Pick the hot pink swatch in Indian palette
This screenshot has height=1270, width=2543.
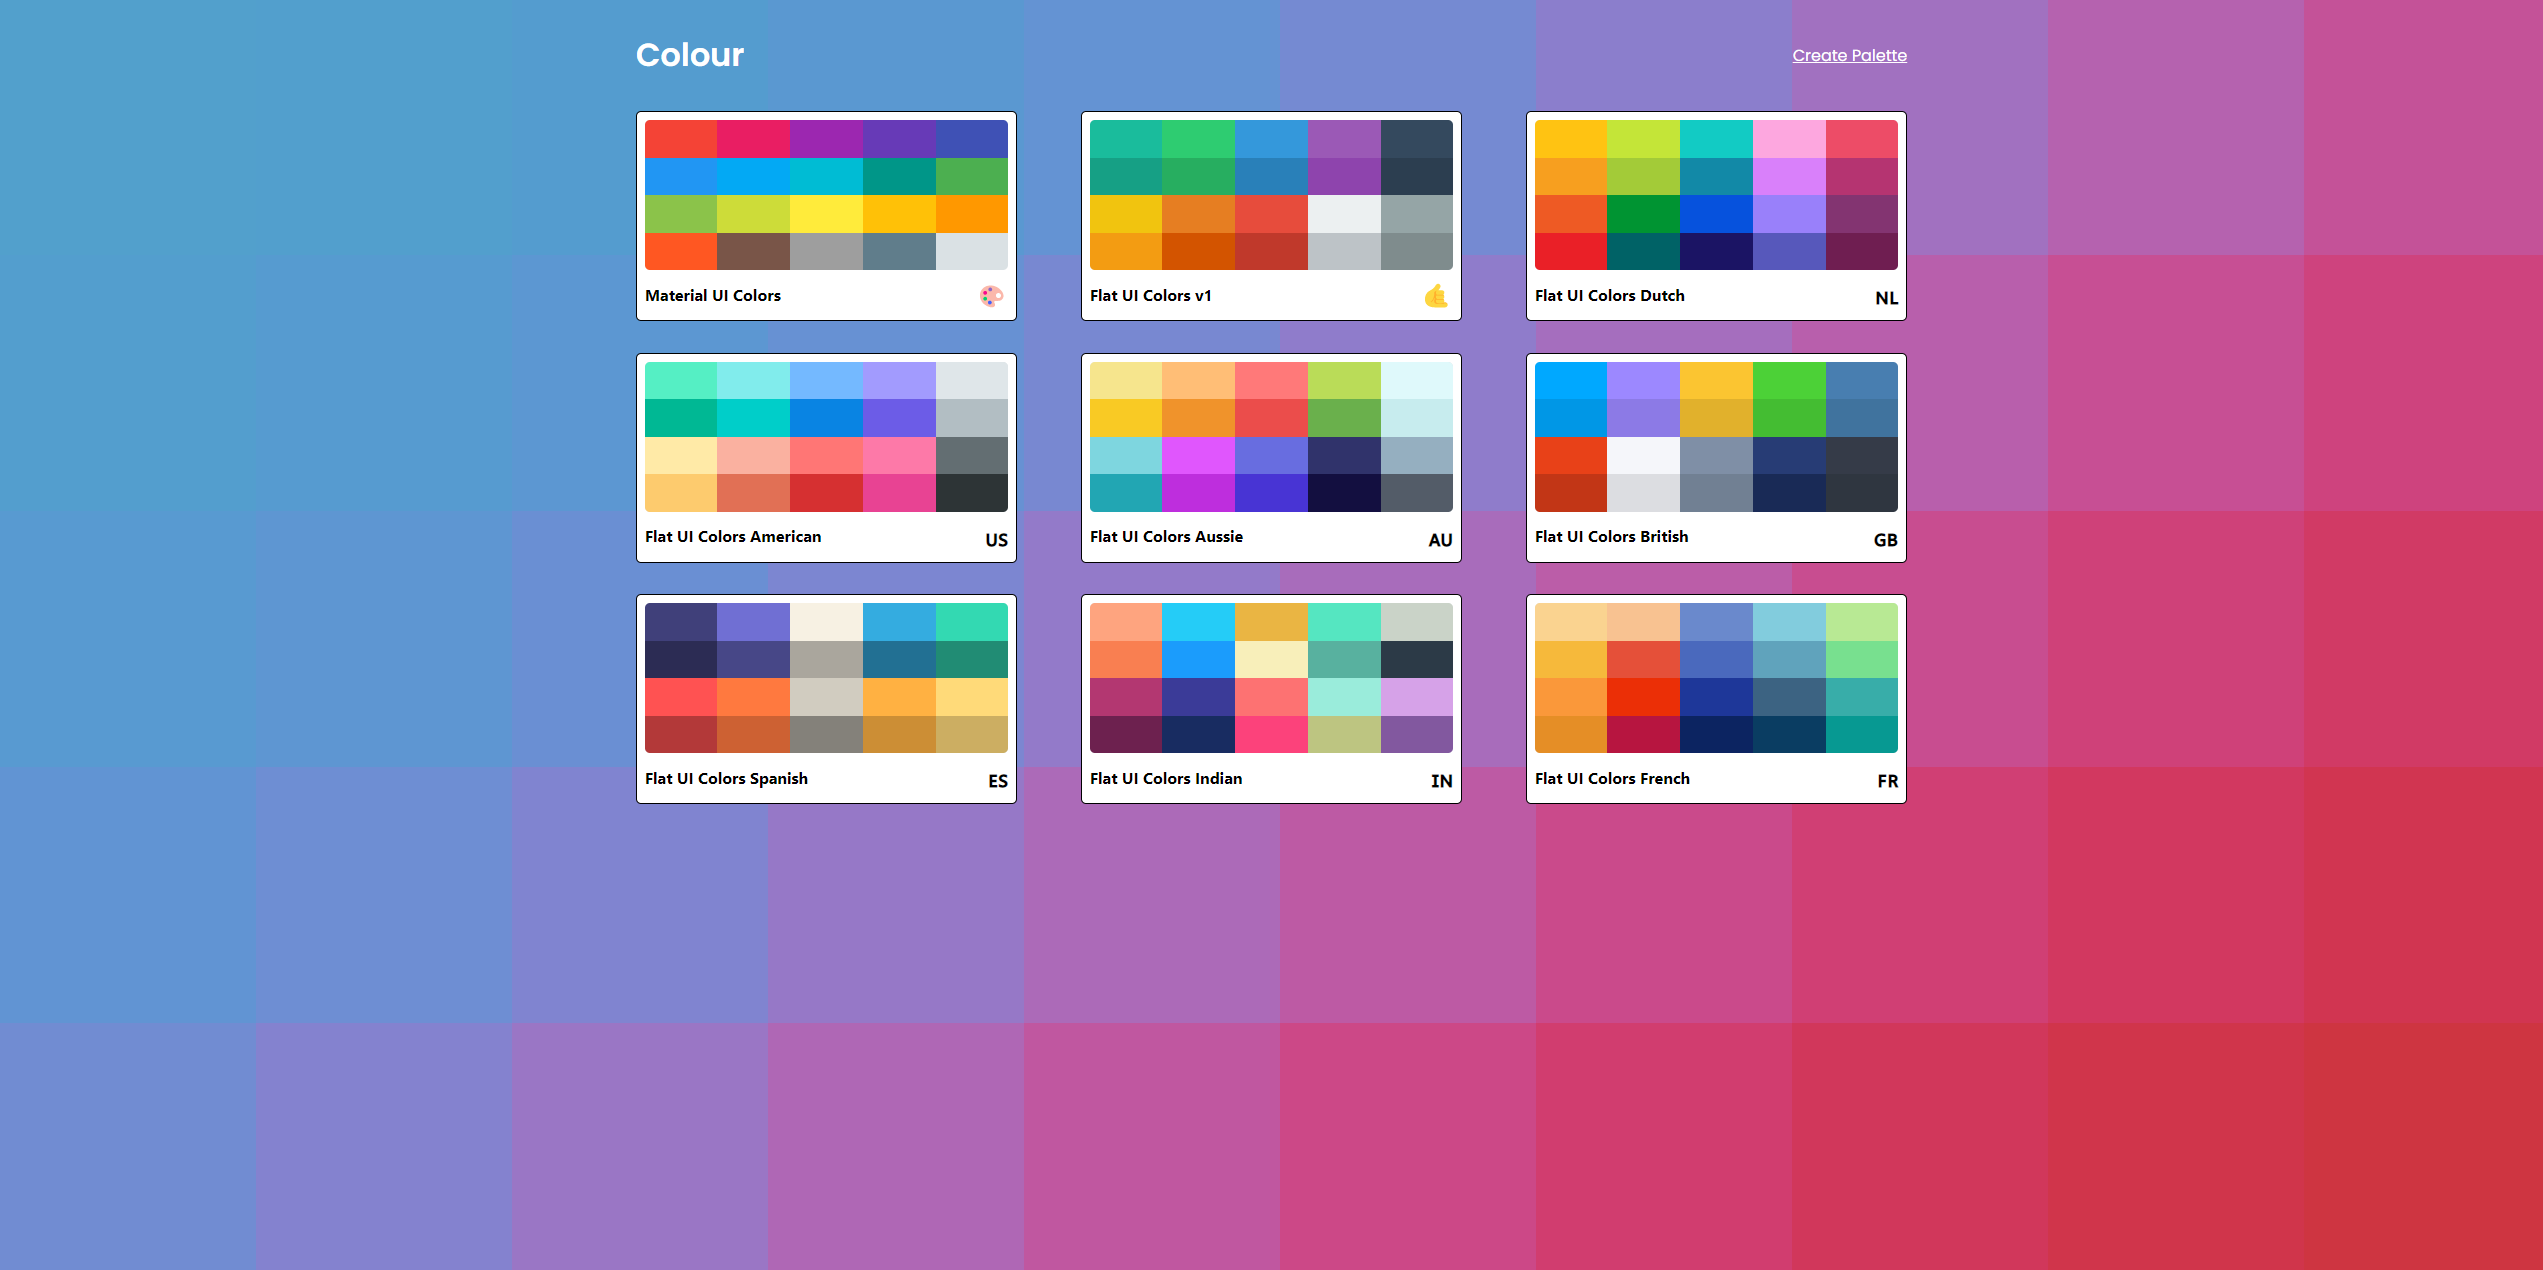tap(1271, 734)
